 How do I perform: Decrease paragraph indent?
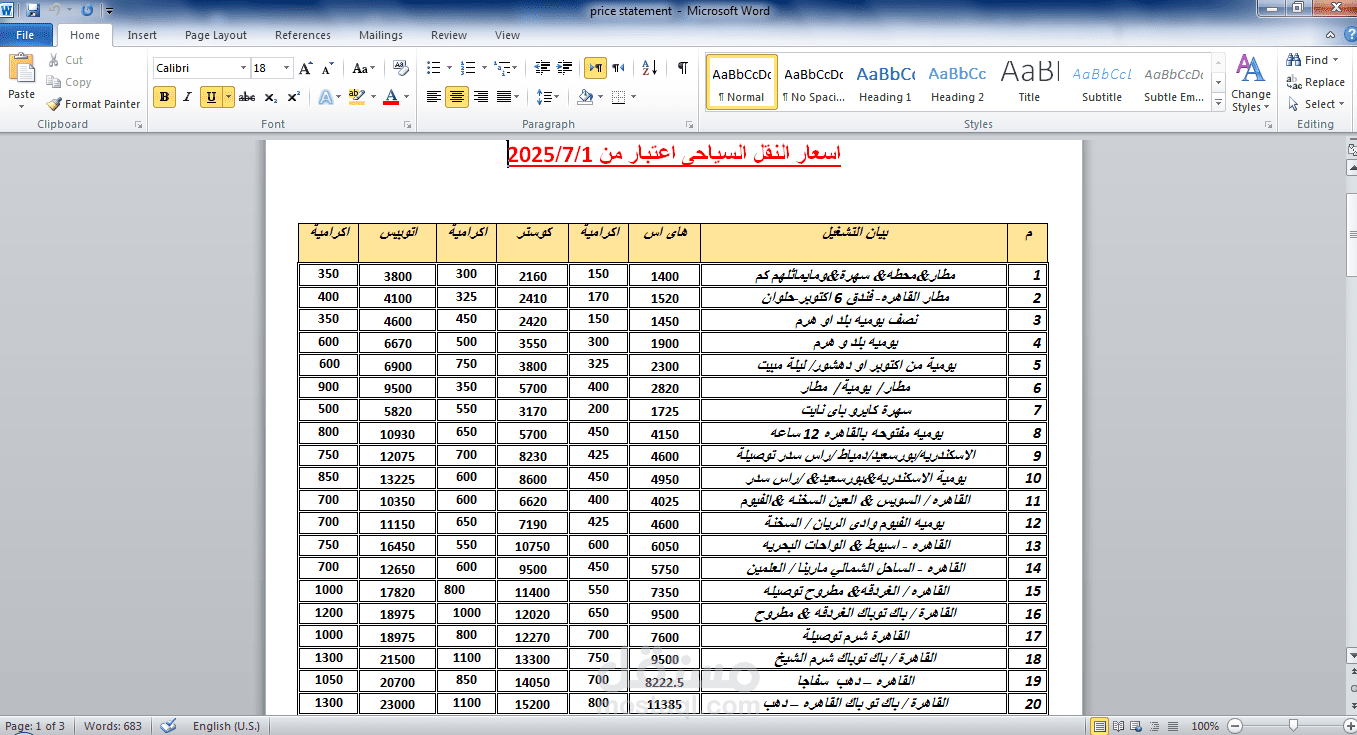click(x=542, y=68)
